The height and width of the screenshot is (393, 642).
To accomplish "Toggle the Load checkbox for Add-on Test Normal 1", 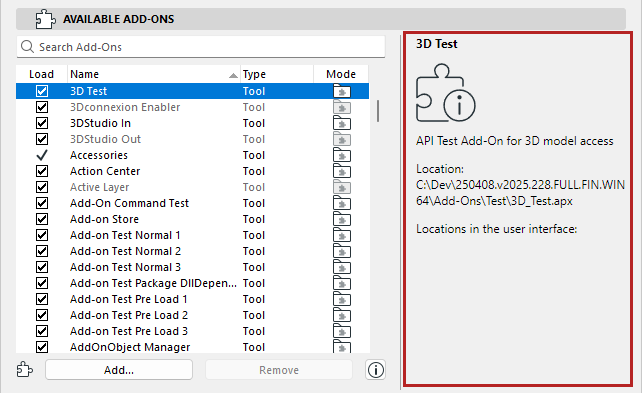I will [x=42, y=235].
